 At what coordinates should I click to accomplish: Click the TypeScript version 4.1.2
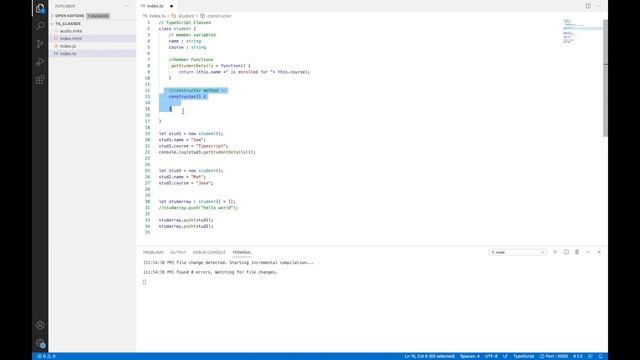click(x=578, y=356)
